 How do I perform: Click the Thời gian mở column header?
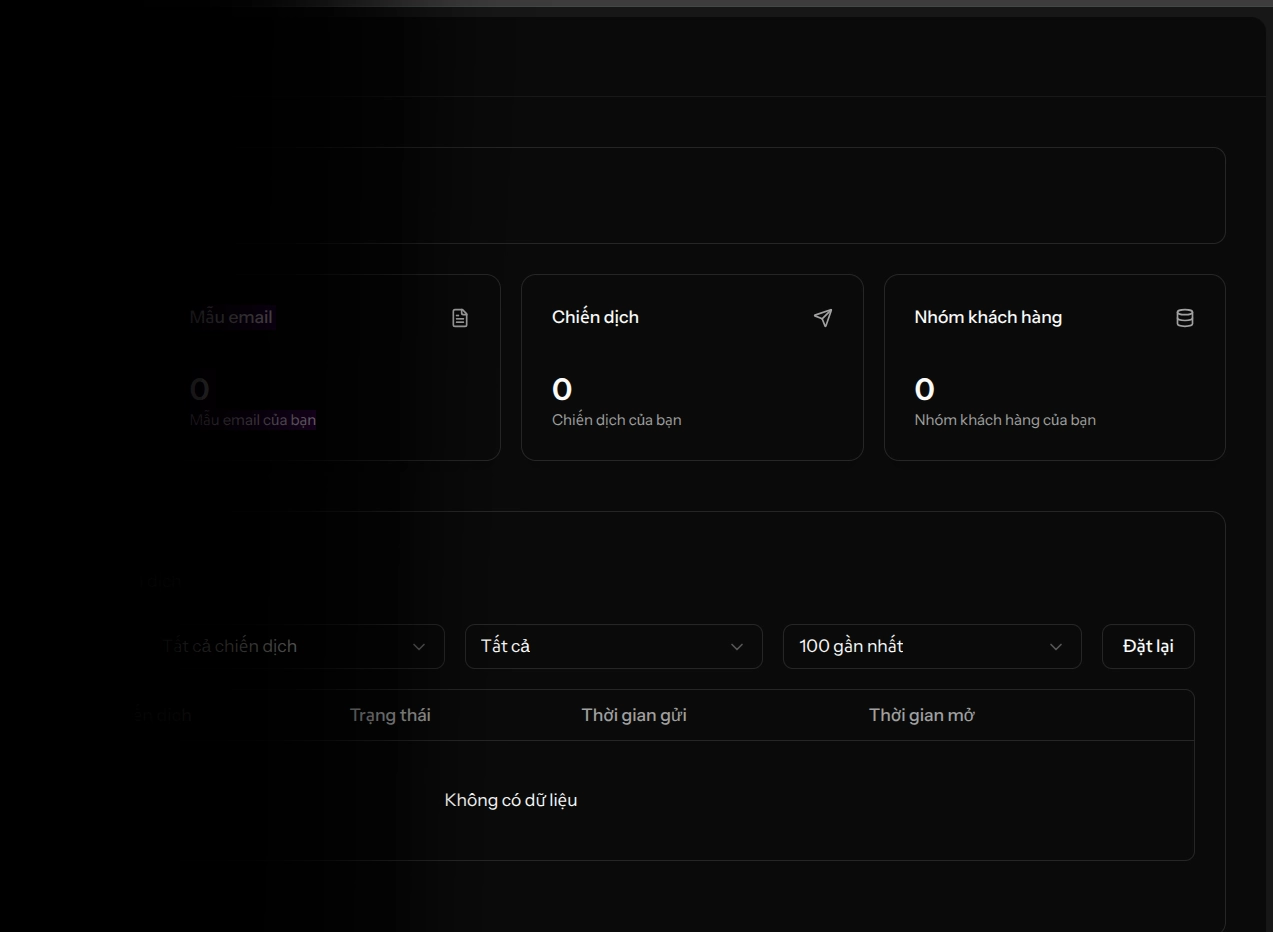click(921, 715)
